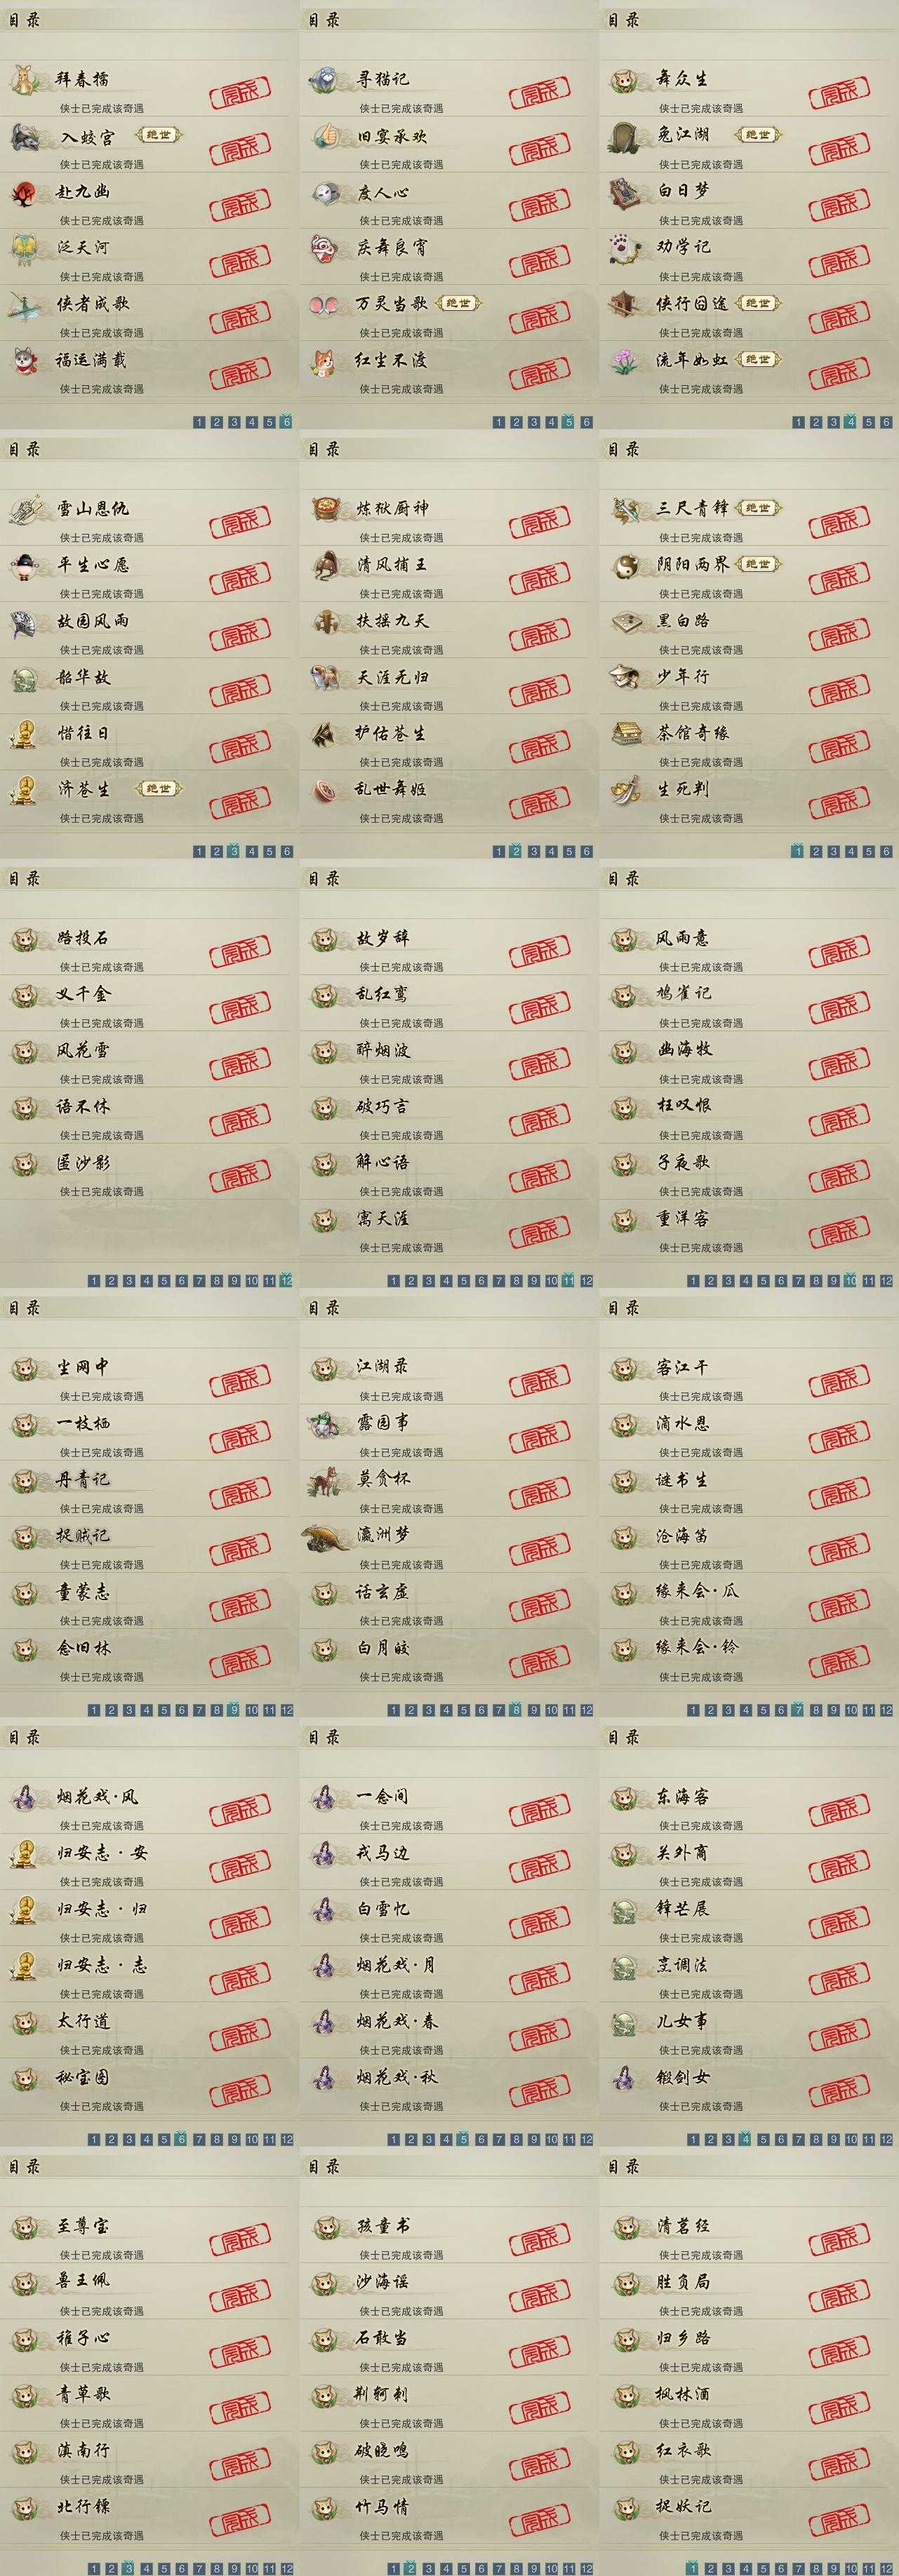This screenshot has height=2576, width=899.
Task: Click the 绝世 badge next to 济苍生
Action: [158, 789]
